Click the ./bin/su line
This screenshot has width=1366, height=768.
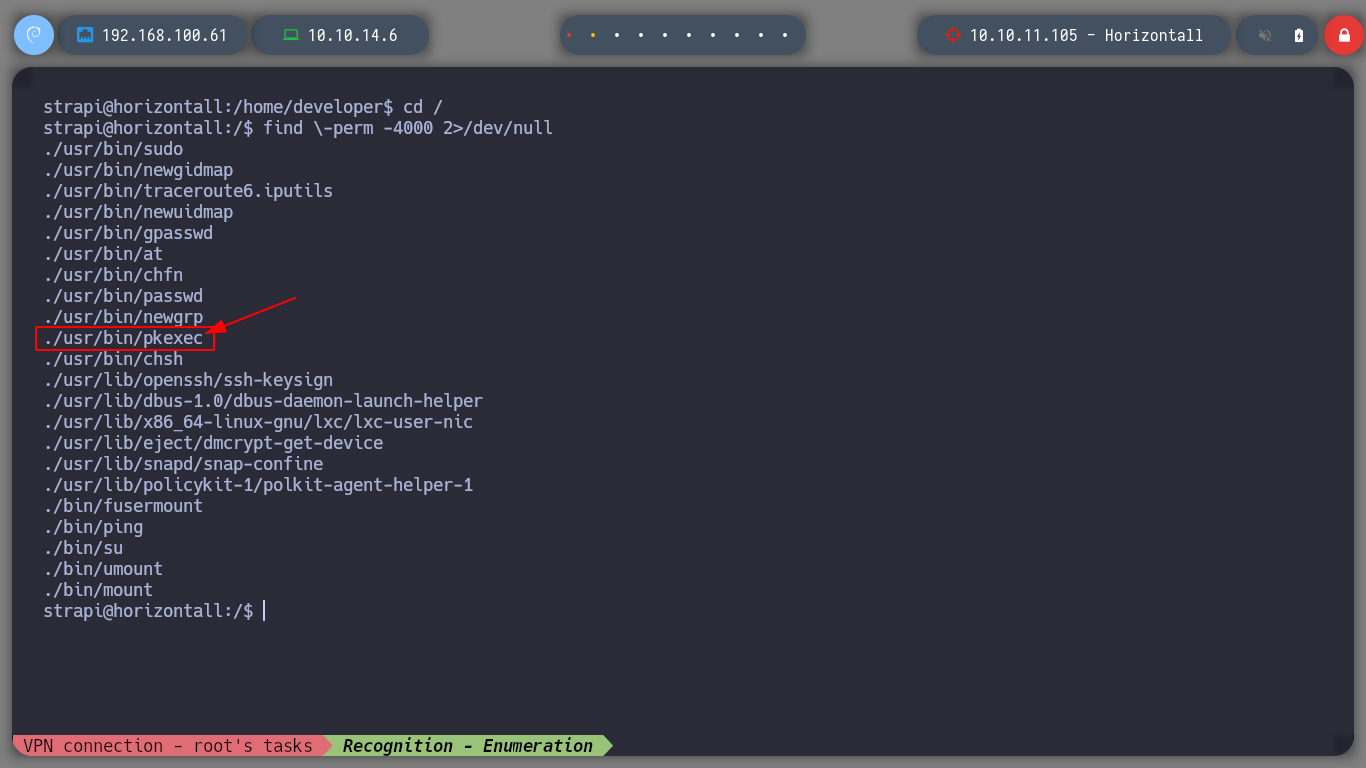coord(83,548)
